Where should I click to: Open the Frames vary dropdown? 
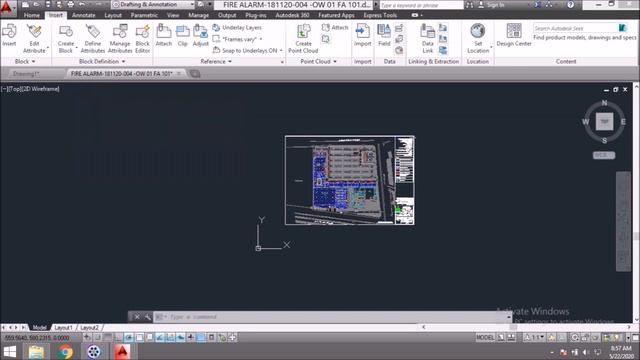click(237, 39)
